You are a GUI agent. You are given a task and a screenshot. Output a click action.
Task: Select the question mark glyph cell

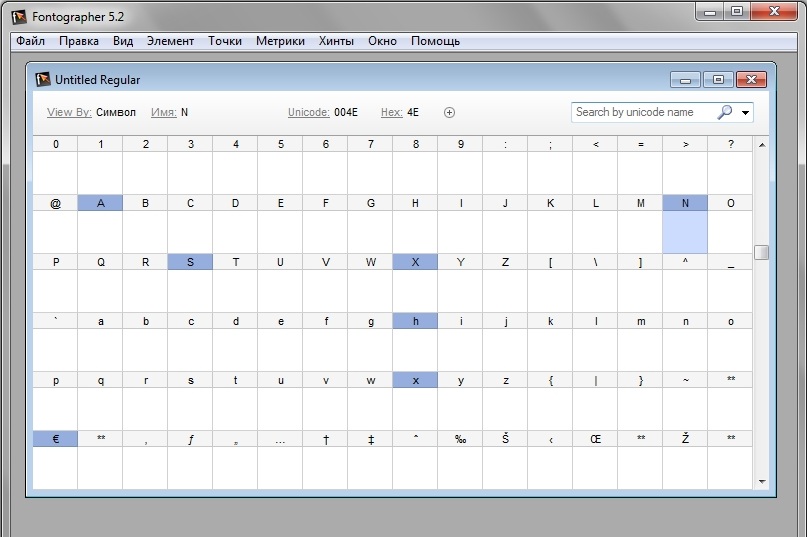pos(730,165)
